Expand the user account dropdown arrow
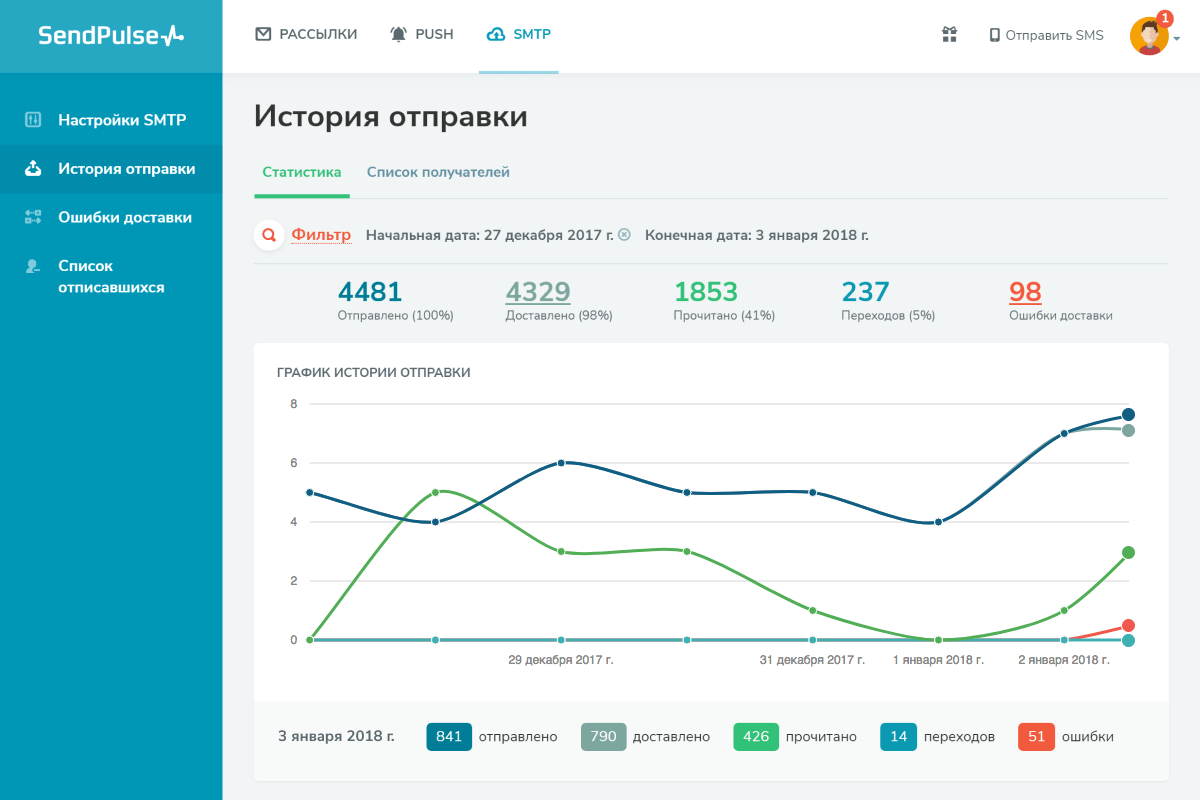1200x800 pixels. (x=1177, y=39)
